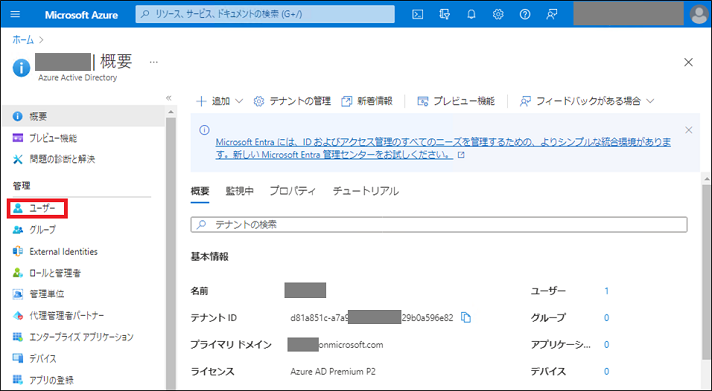Open 問題の診断と解決 in the sidebar
This screenshot has width=712, height=391.
click(54, 159)
